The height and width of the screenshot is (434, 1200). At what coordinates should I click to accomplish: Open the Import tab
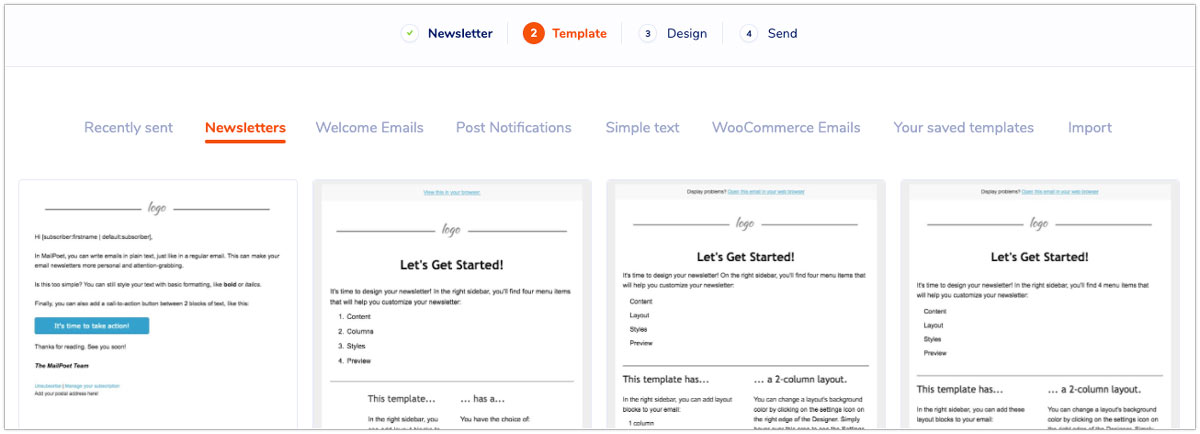[x=1090, y=127]
